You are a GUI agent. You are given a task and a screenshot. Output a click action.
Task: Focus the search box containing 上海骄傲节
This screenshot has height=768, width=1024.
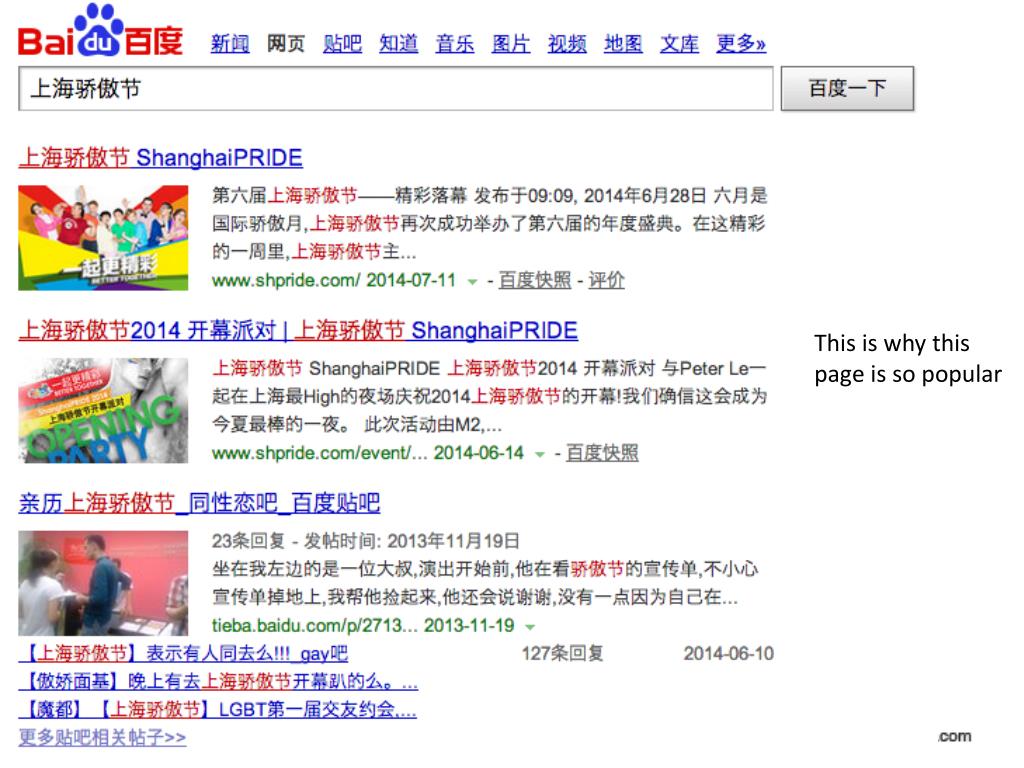[396, 88]
